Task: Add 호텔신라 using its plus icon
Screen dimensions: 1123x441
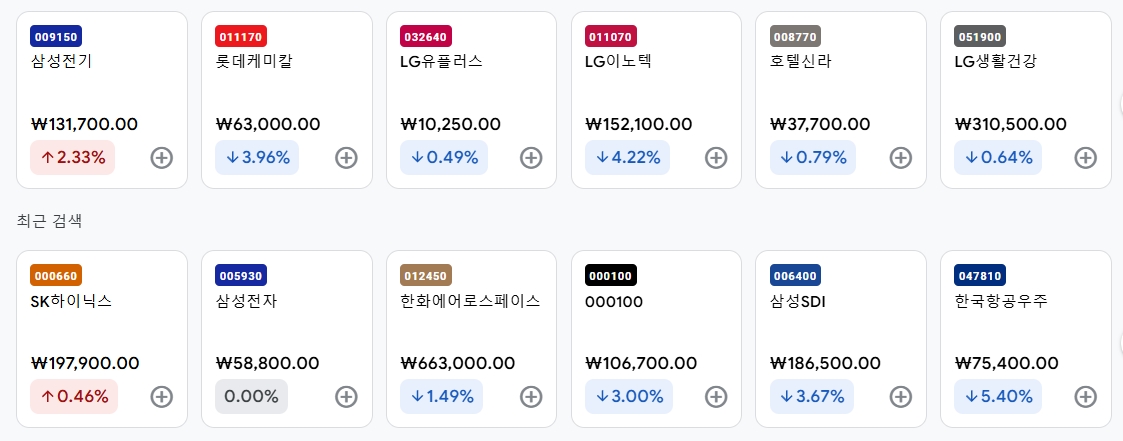Action: 900,158
